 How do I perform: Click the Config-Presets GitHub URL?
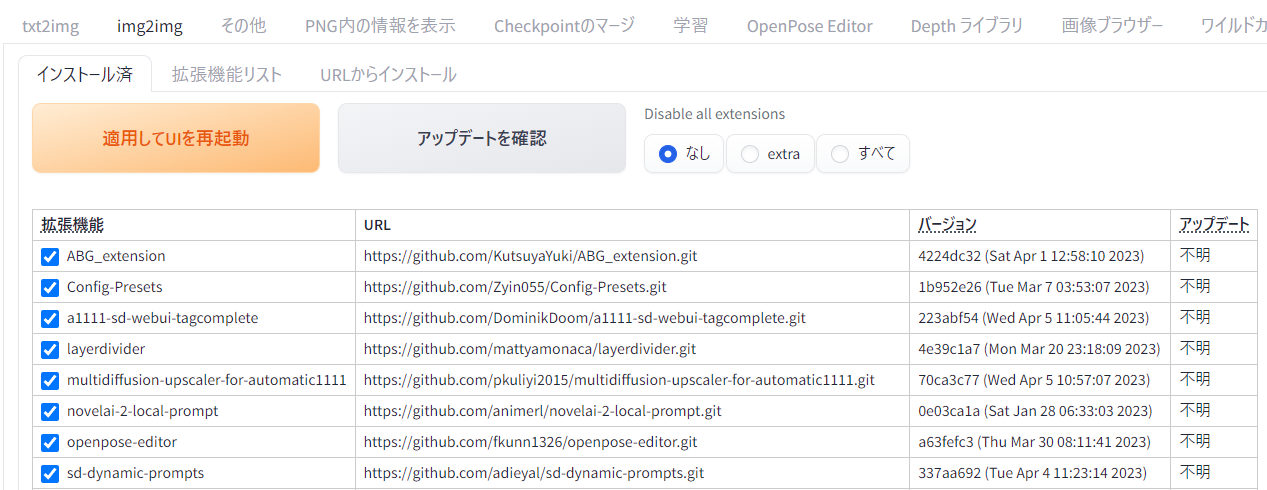click(x=515, y=287)
